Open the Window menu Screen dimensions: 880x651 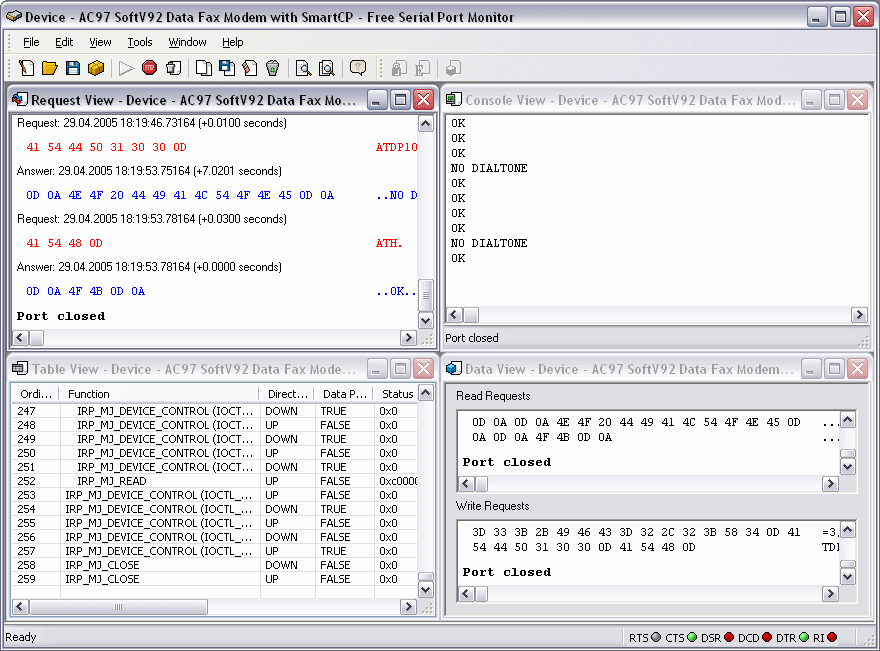click(x=187, y=42)
